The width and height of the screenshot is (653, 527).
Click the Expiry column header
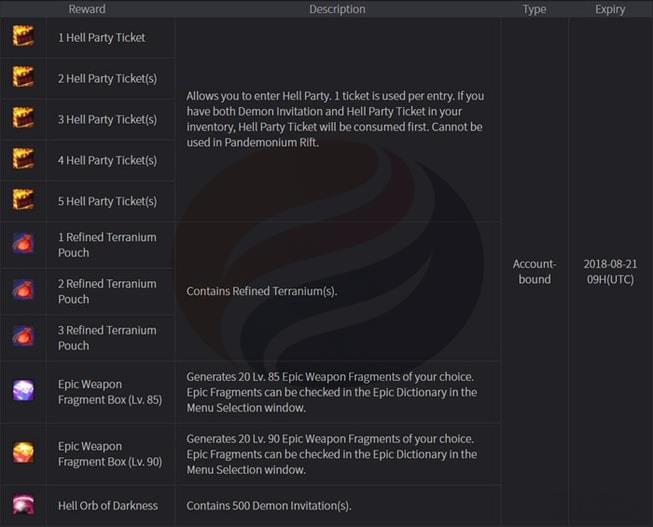pos(610,9)
